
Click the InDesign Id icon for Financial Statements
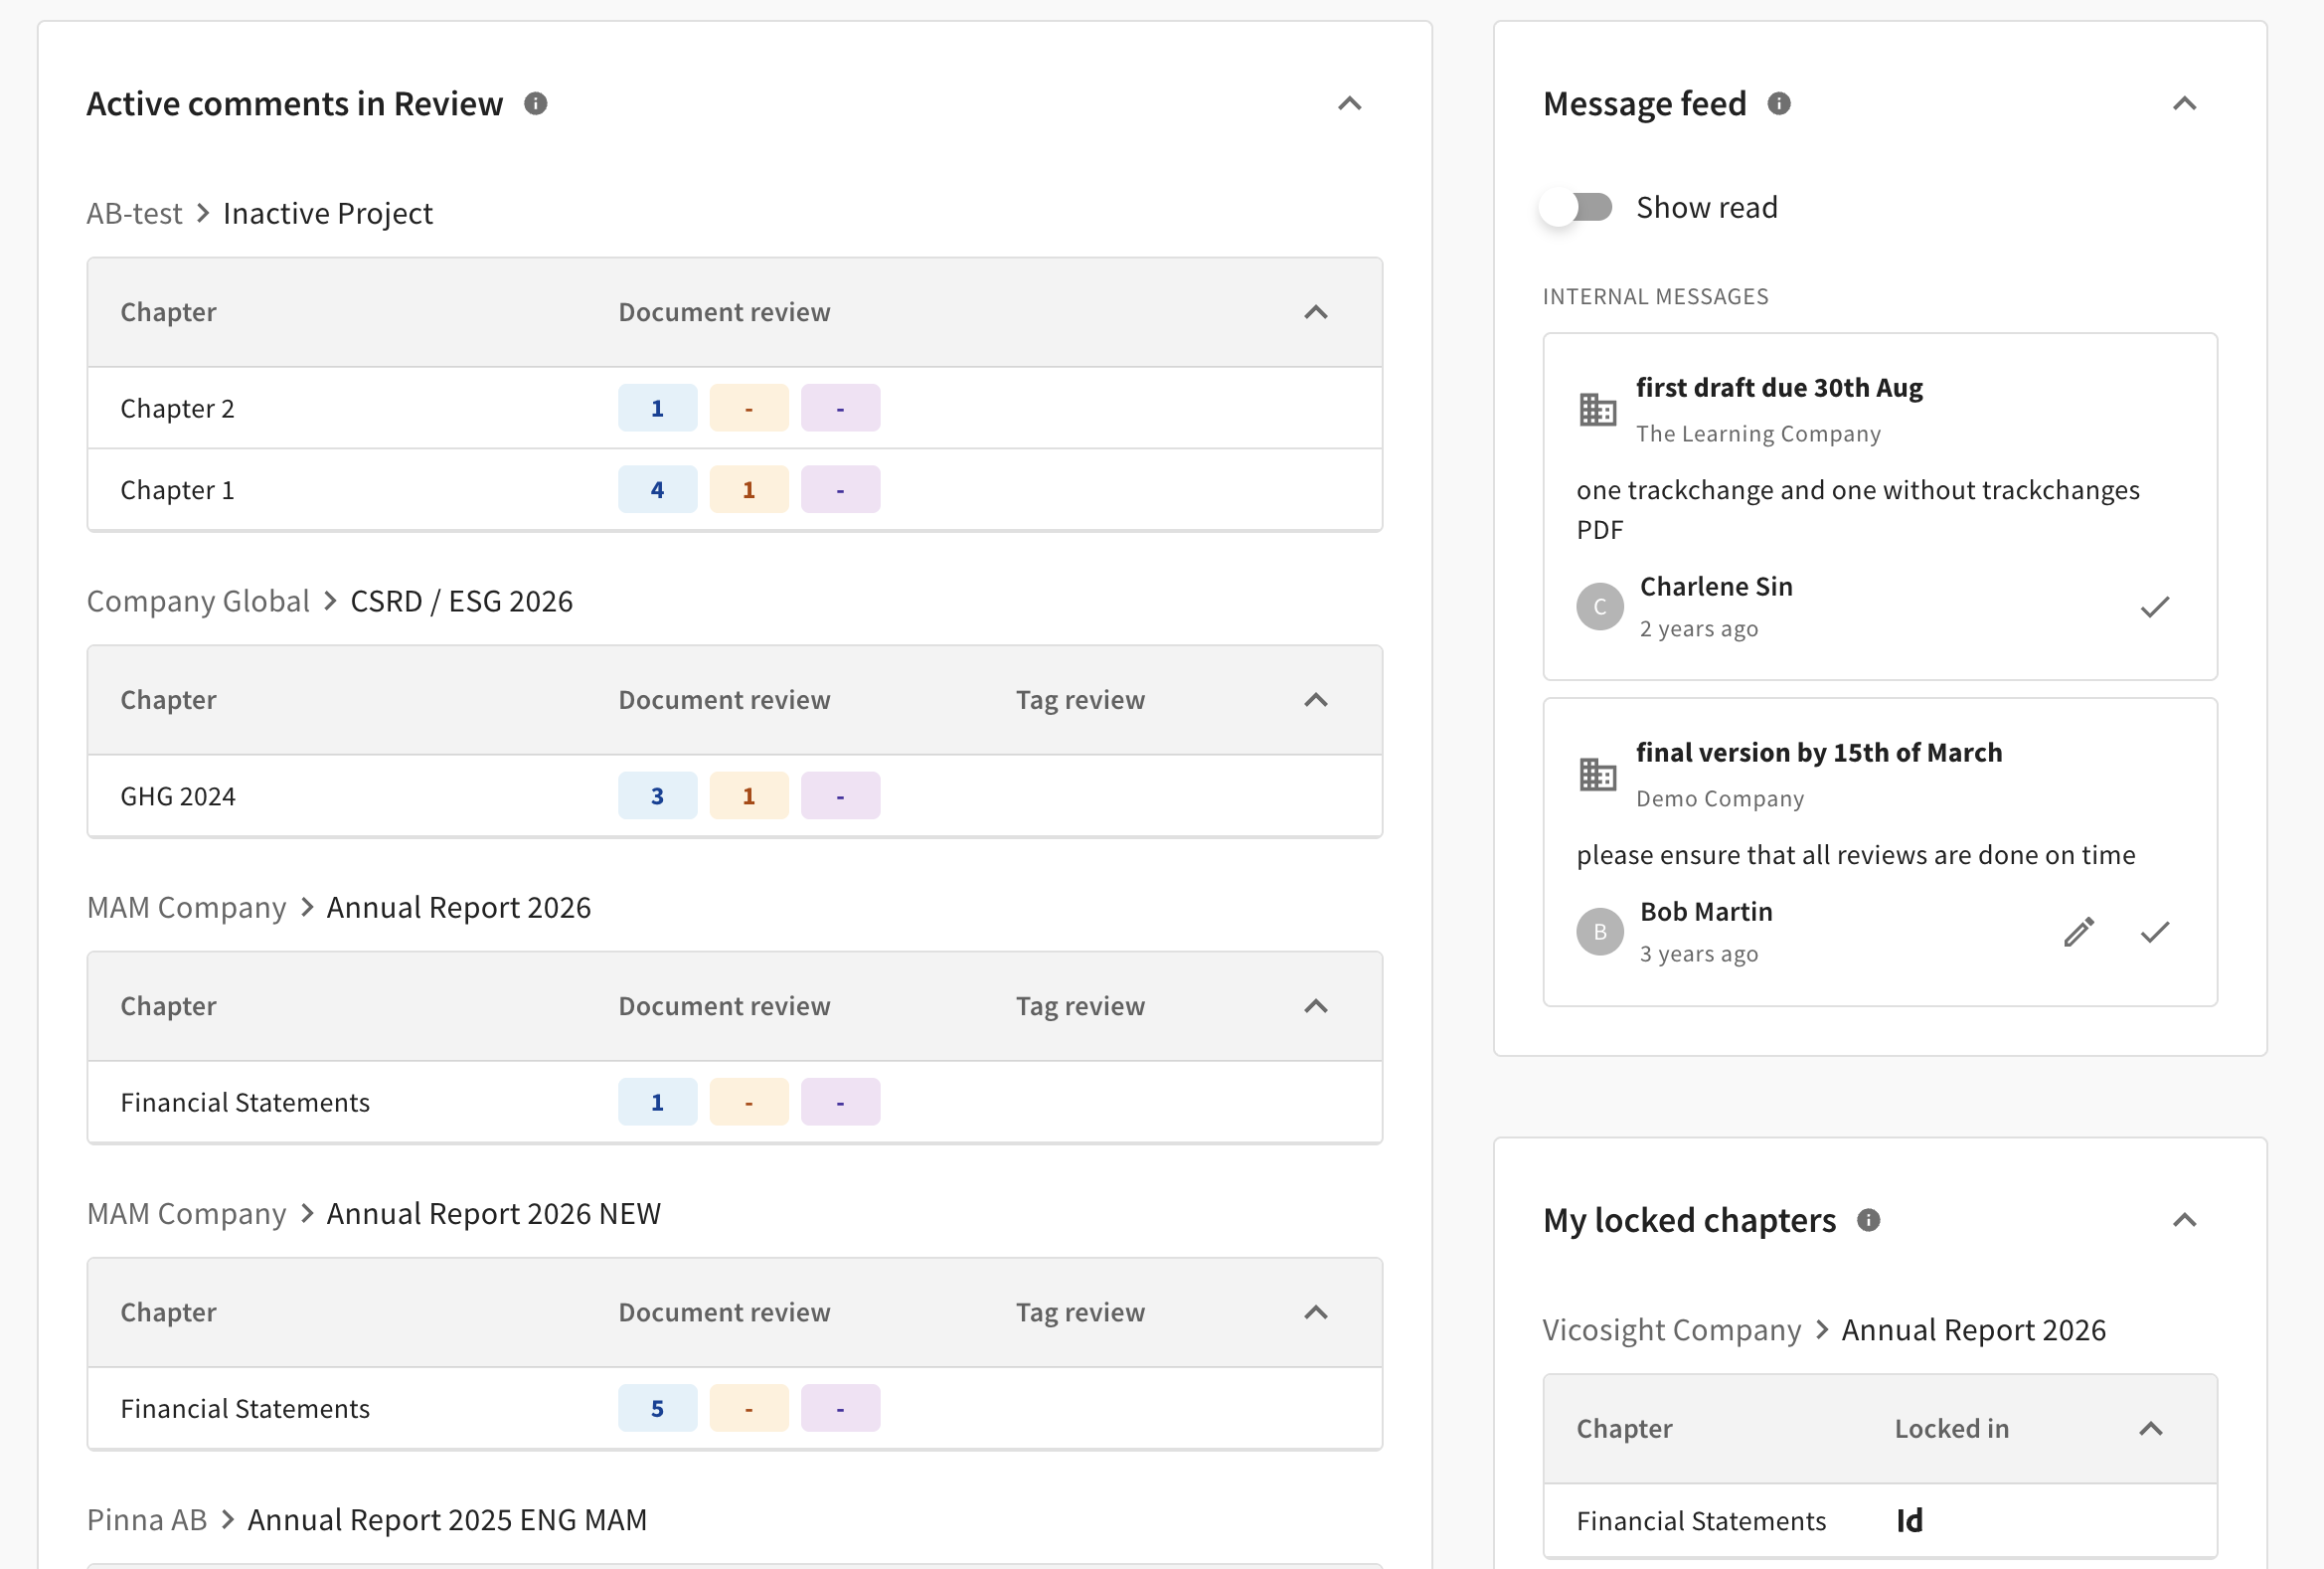(x=1909, y=1521)
